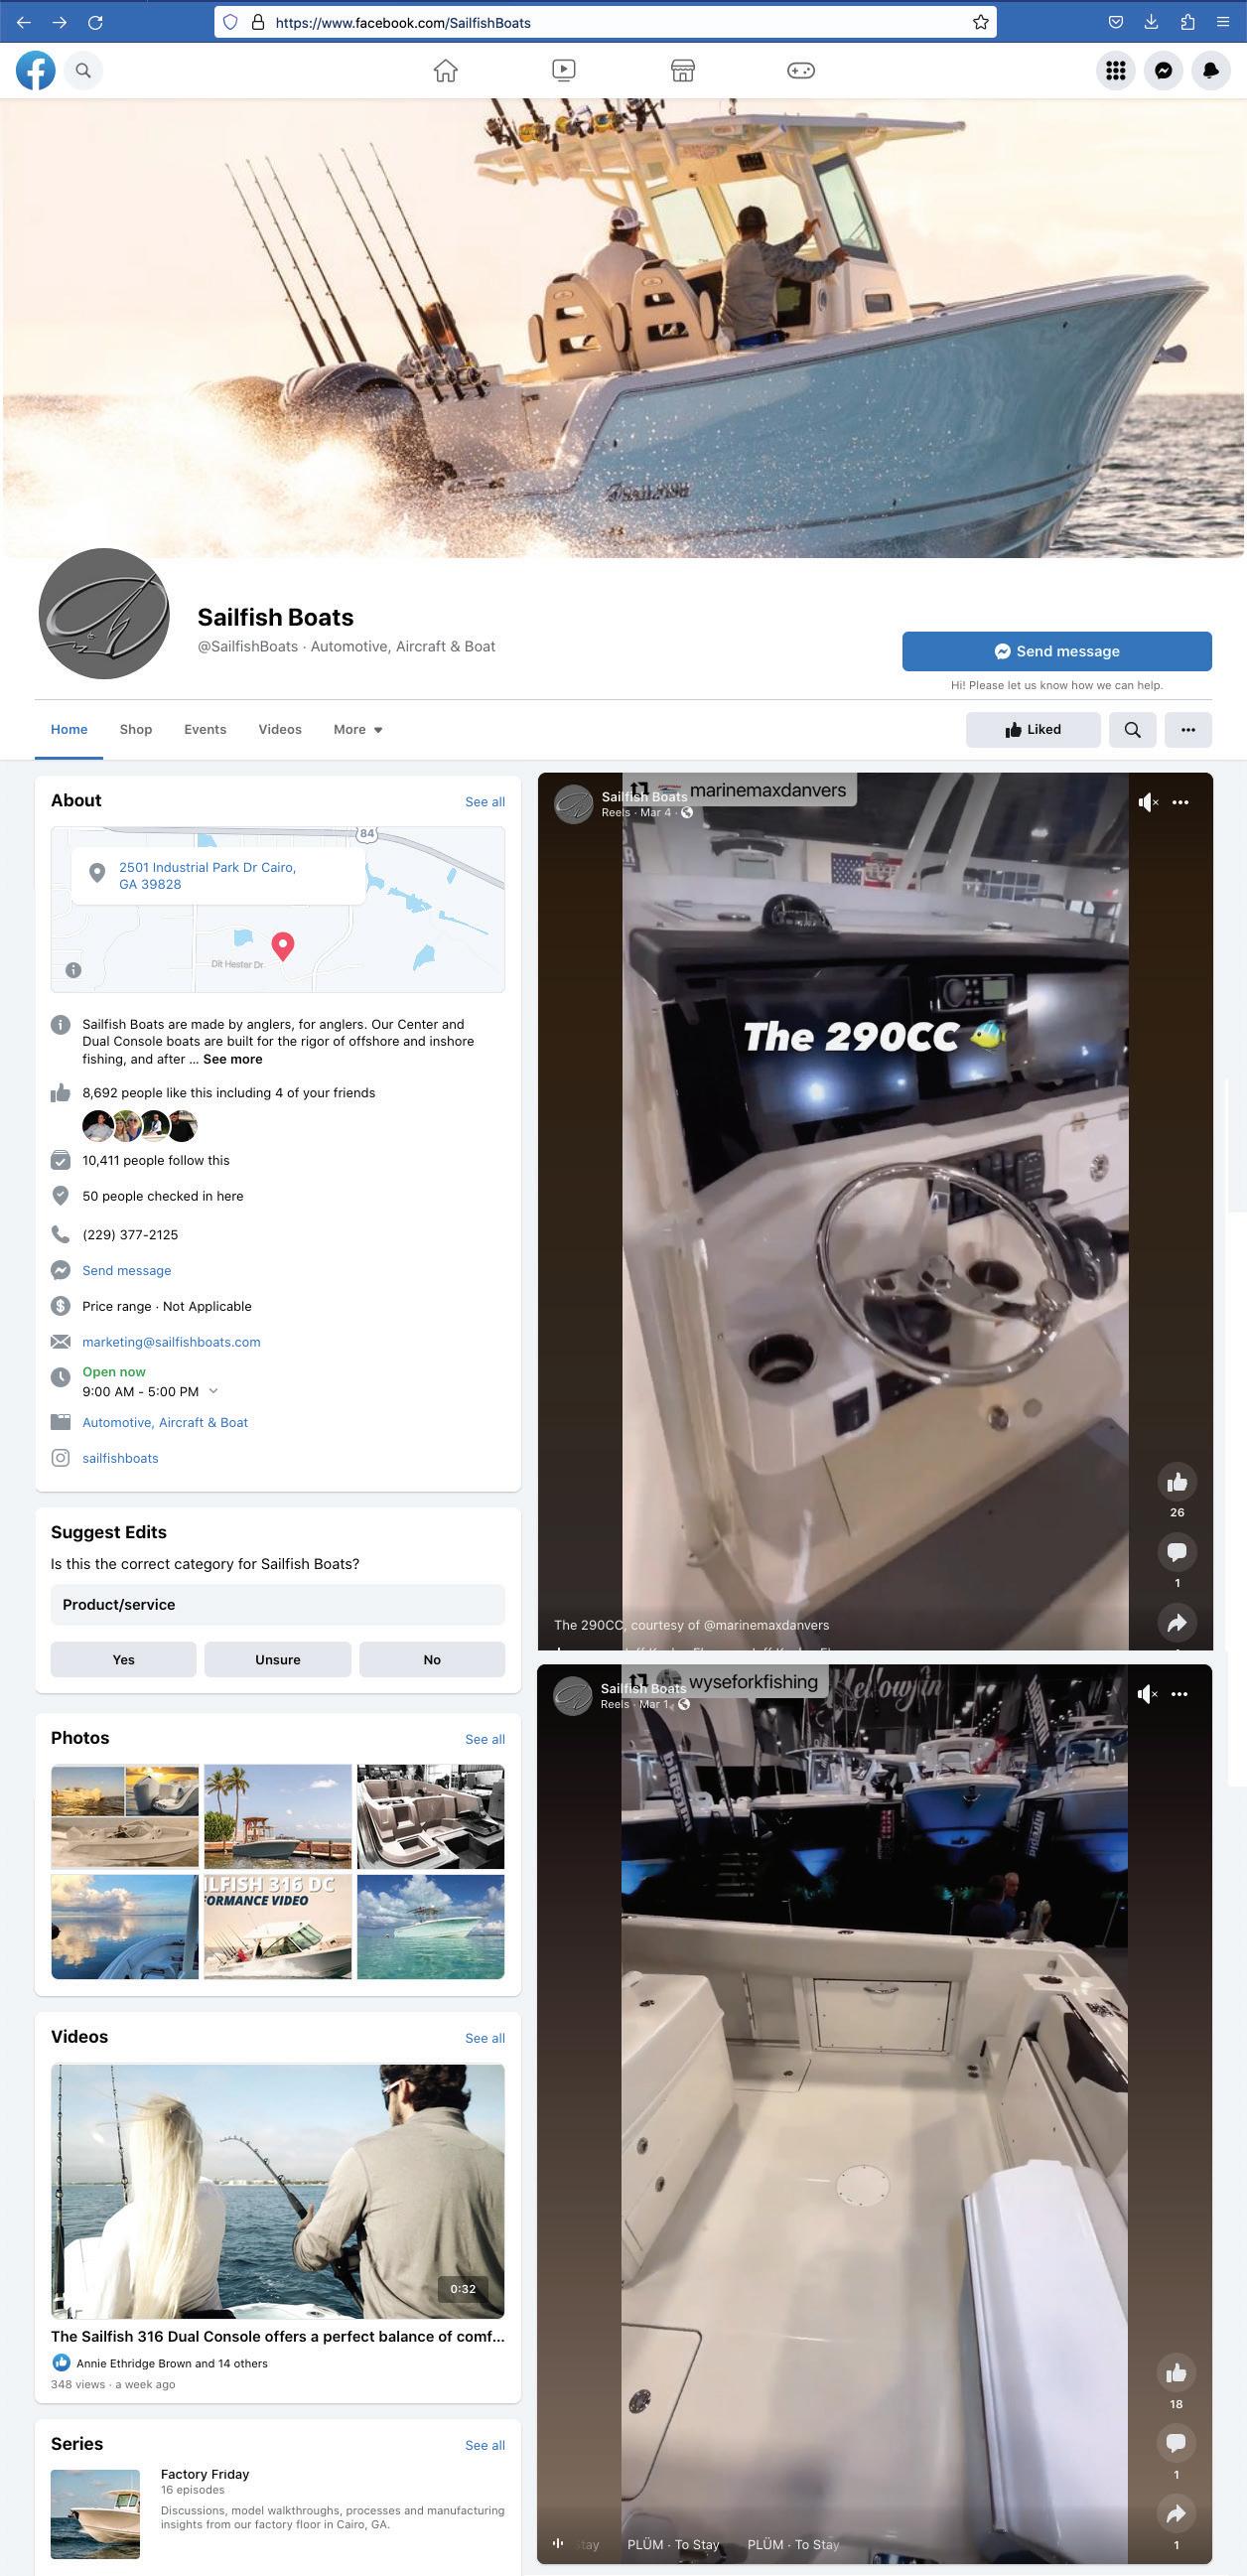Open the Messenger icon in top bar
This screenshot has width=1247, height=2576.
(1164, 71)
